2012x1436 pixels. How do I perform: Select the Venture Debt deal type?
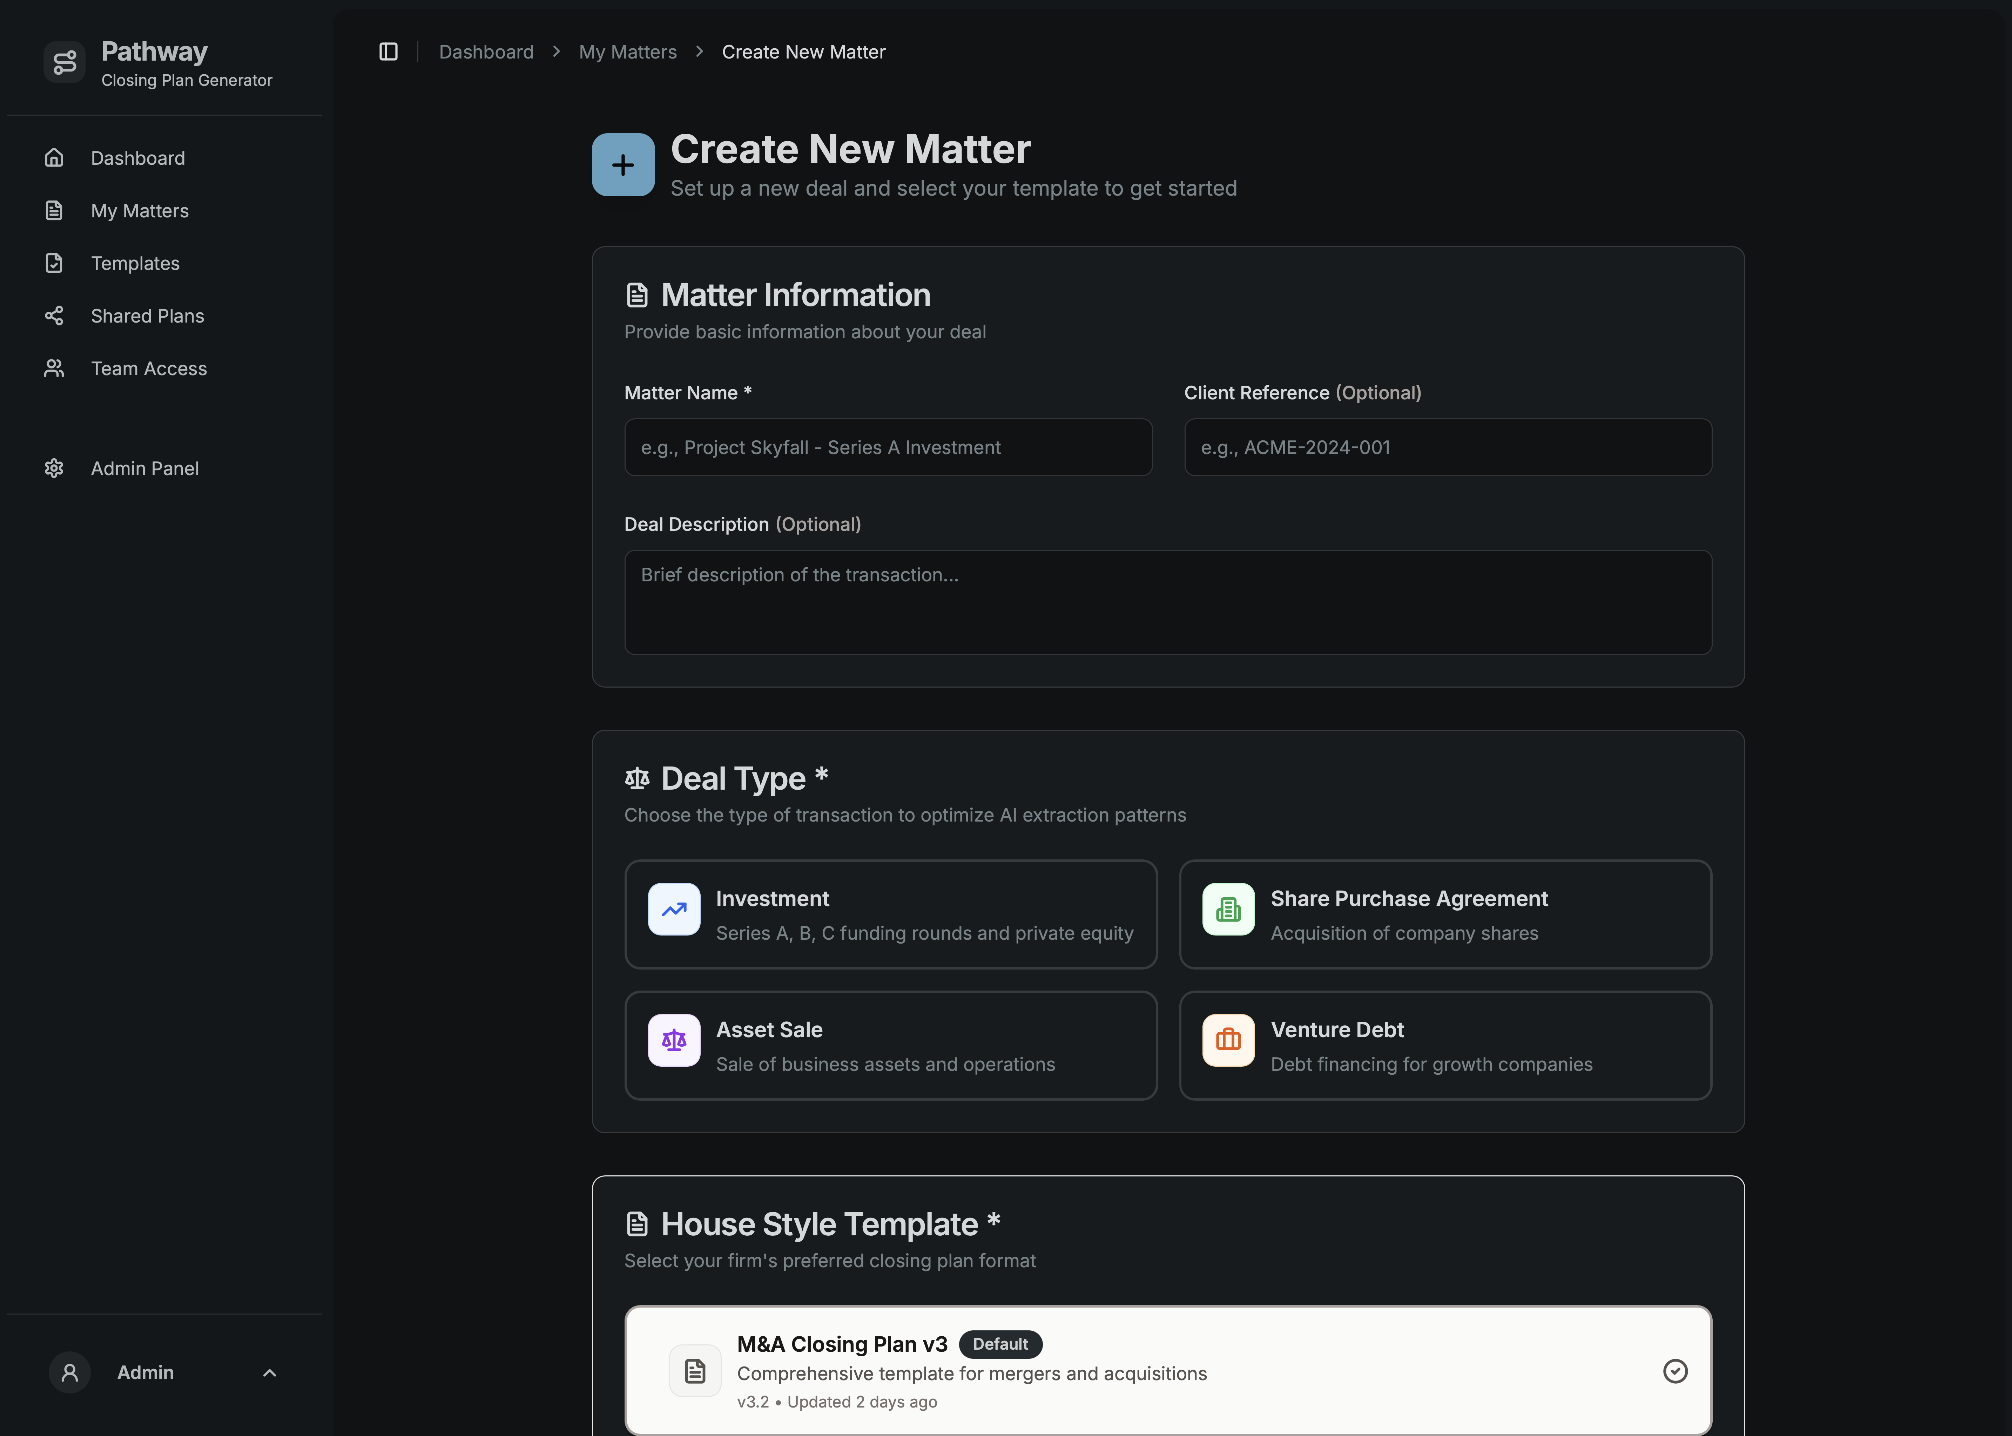click(x=1444, y=1045)
